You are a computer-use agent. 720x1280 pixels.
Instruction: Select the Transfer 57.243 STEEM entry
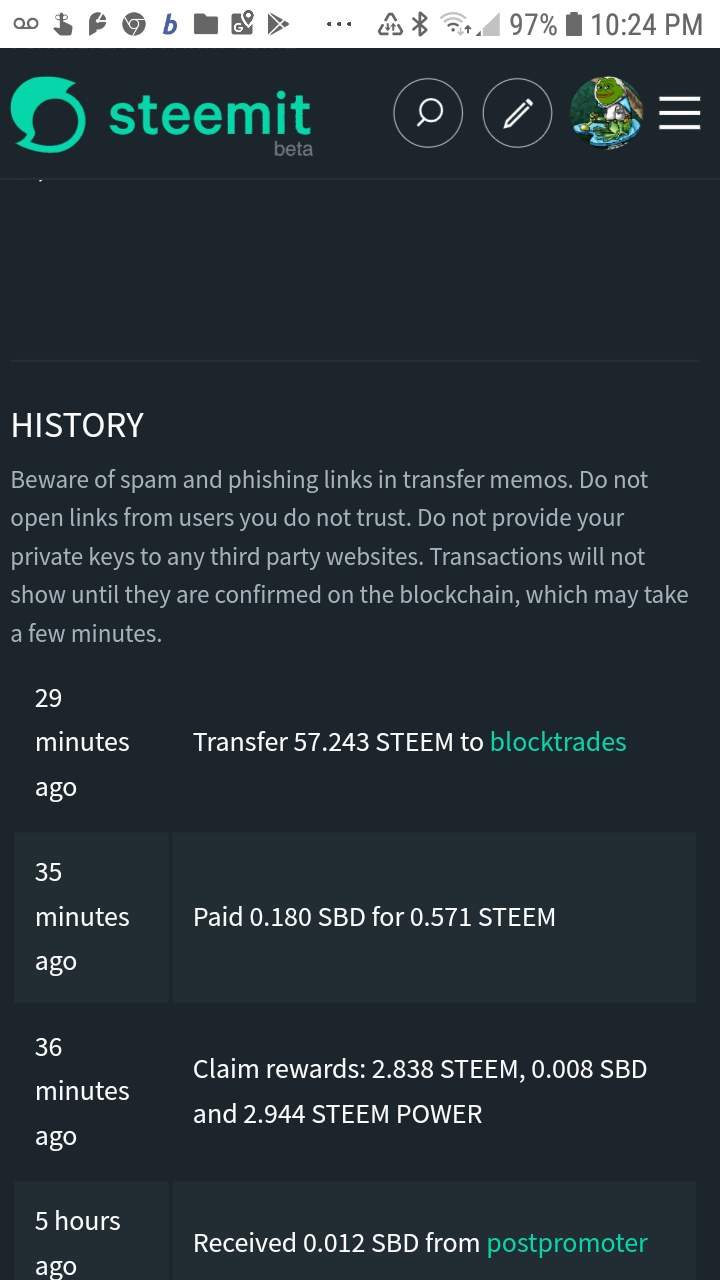[338, 742]
